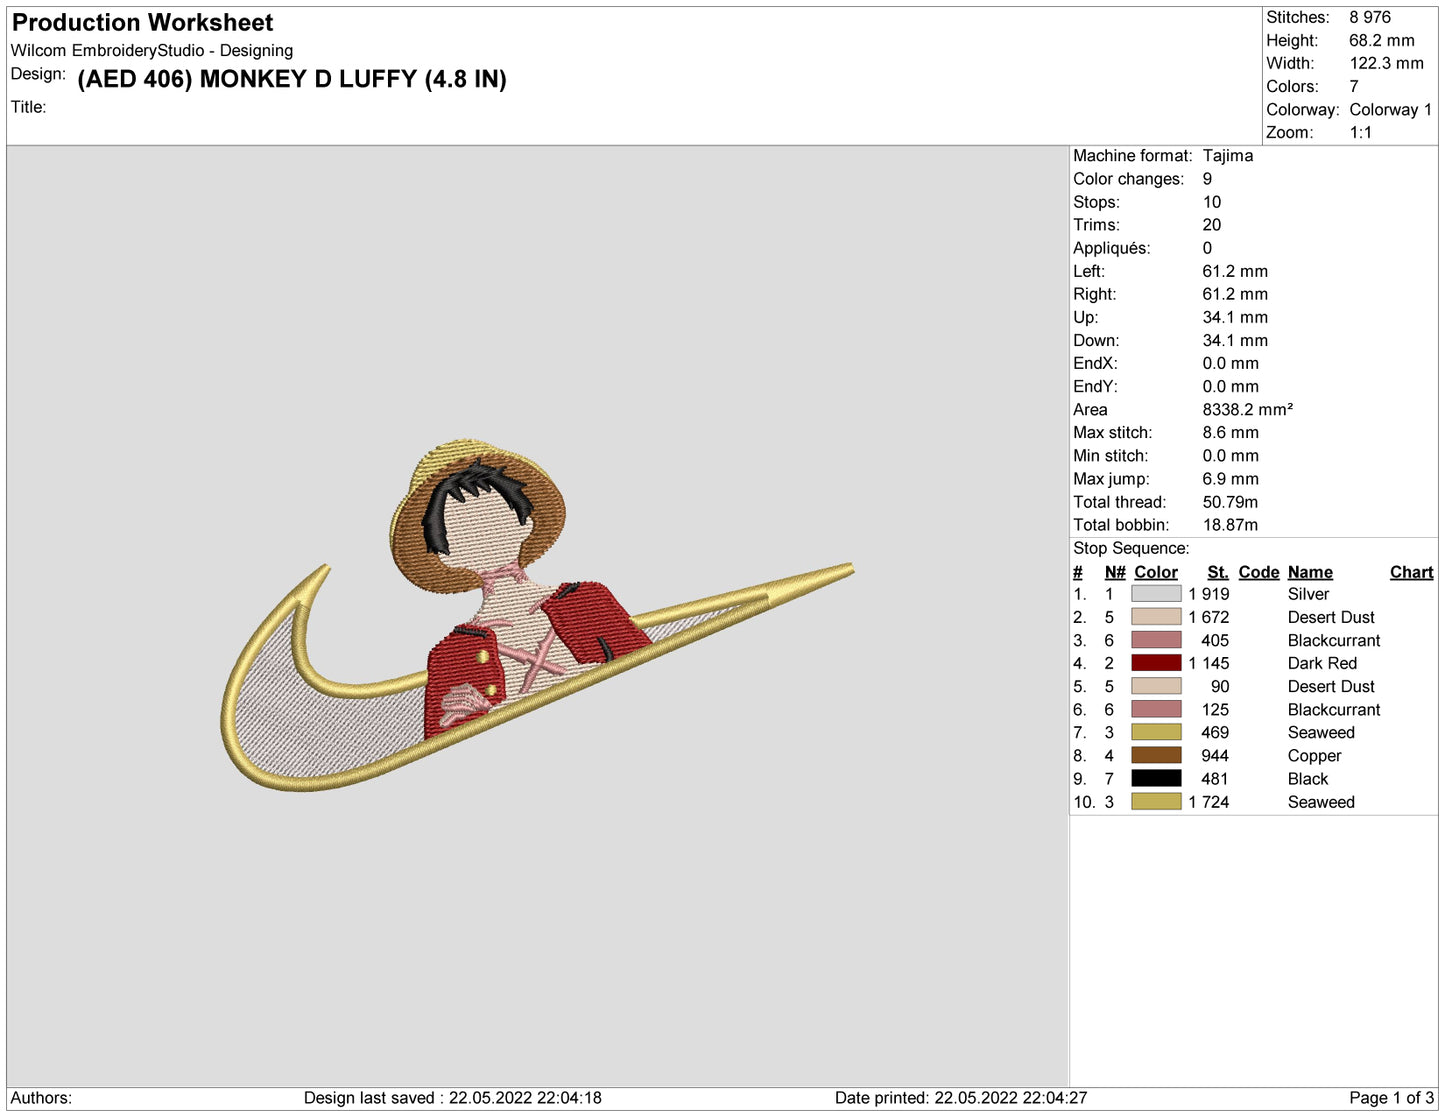The image size is (1445, 1117).
Task: Click the Blackcurrant swatch in row 6
Action: point(1156,709)
